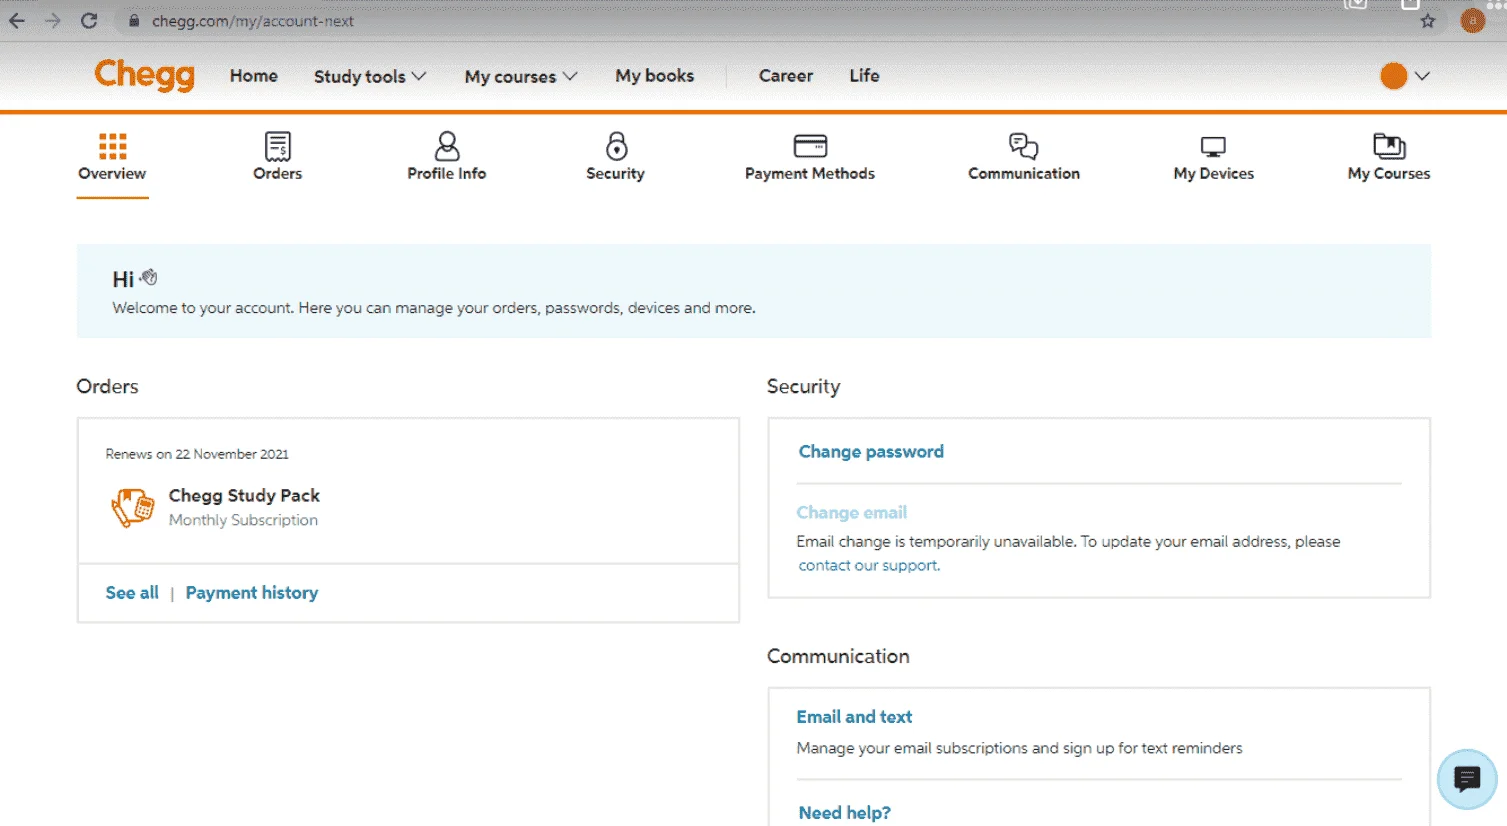Open My Courses folder icon
The width and height of the screenshot is (1507, 826).
pos(1389,146)
